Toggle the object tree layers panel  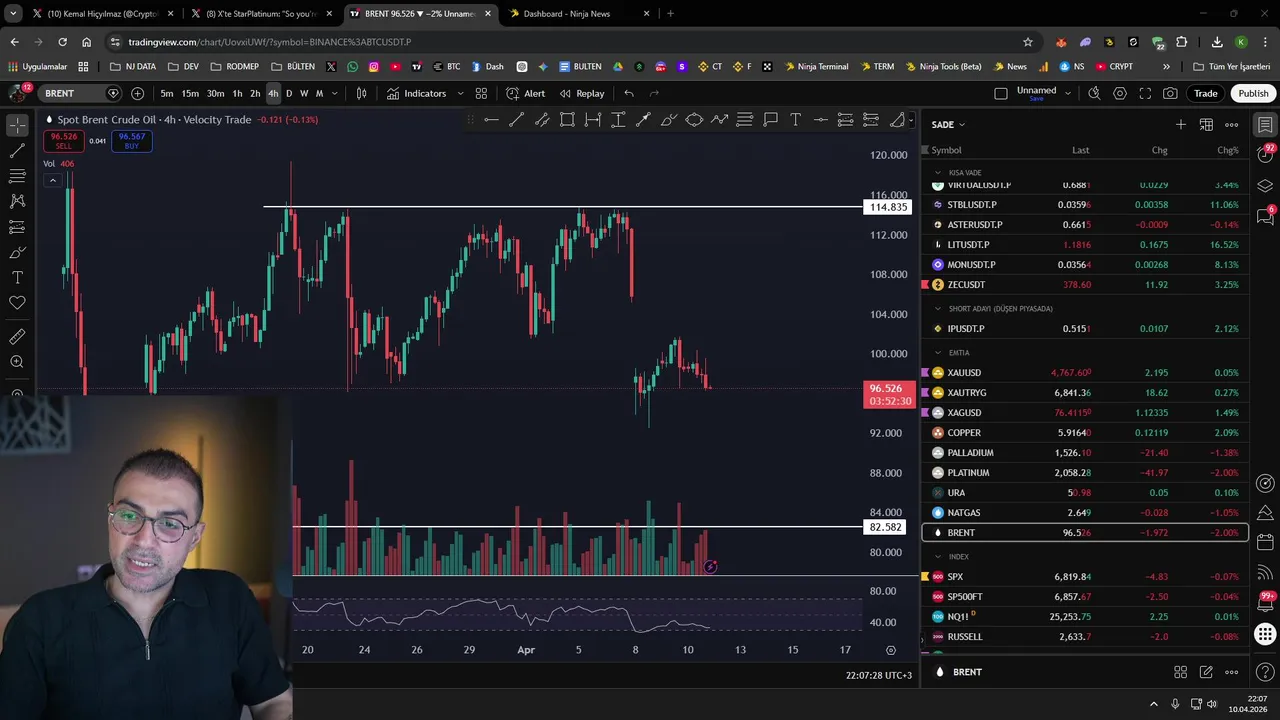pyautogui.click(x=1265, y=186)
